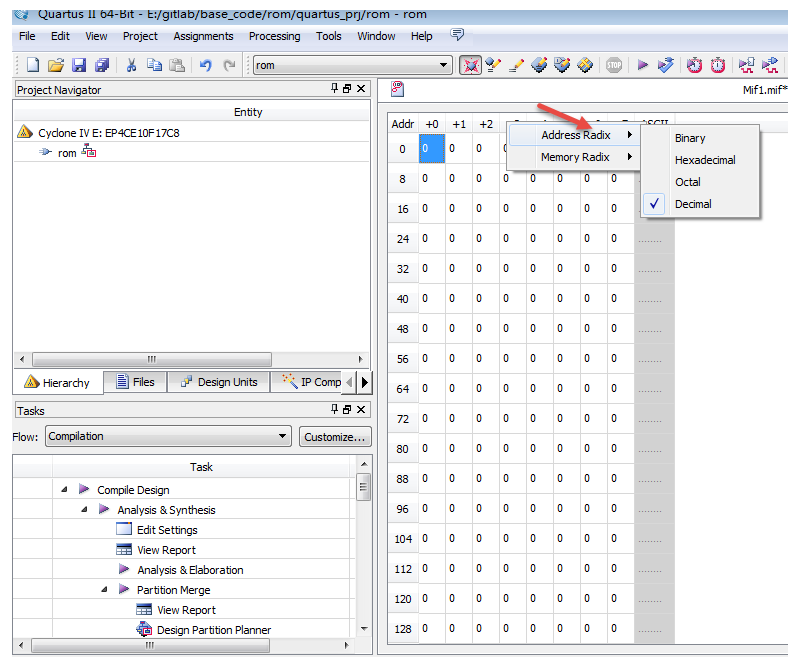Close the Tasks panel
The image size is (800, 668).
(x=361, y=409)
